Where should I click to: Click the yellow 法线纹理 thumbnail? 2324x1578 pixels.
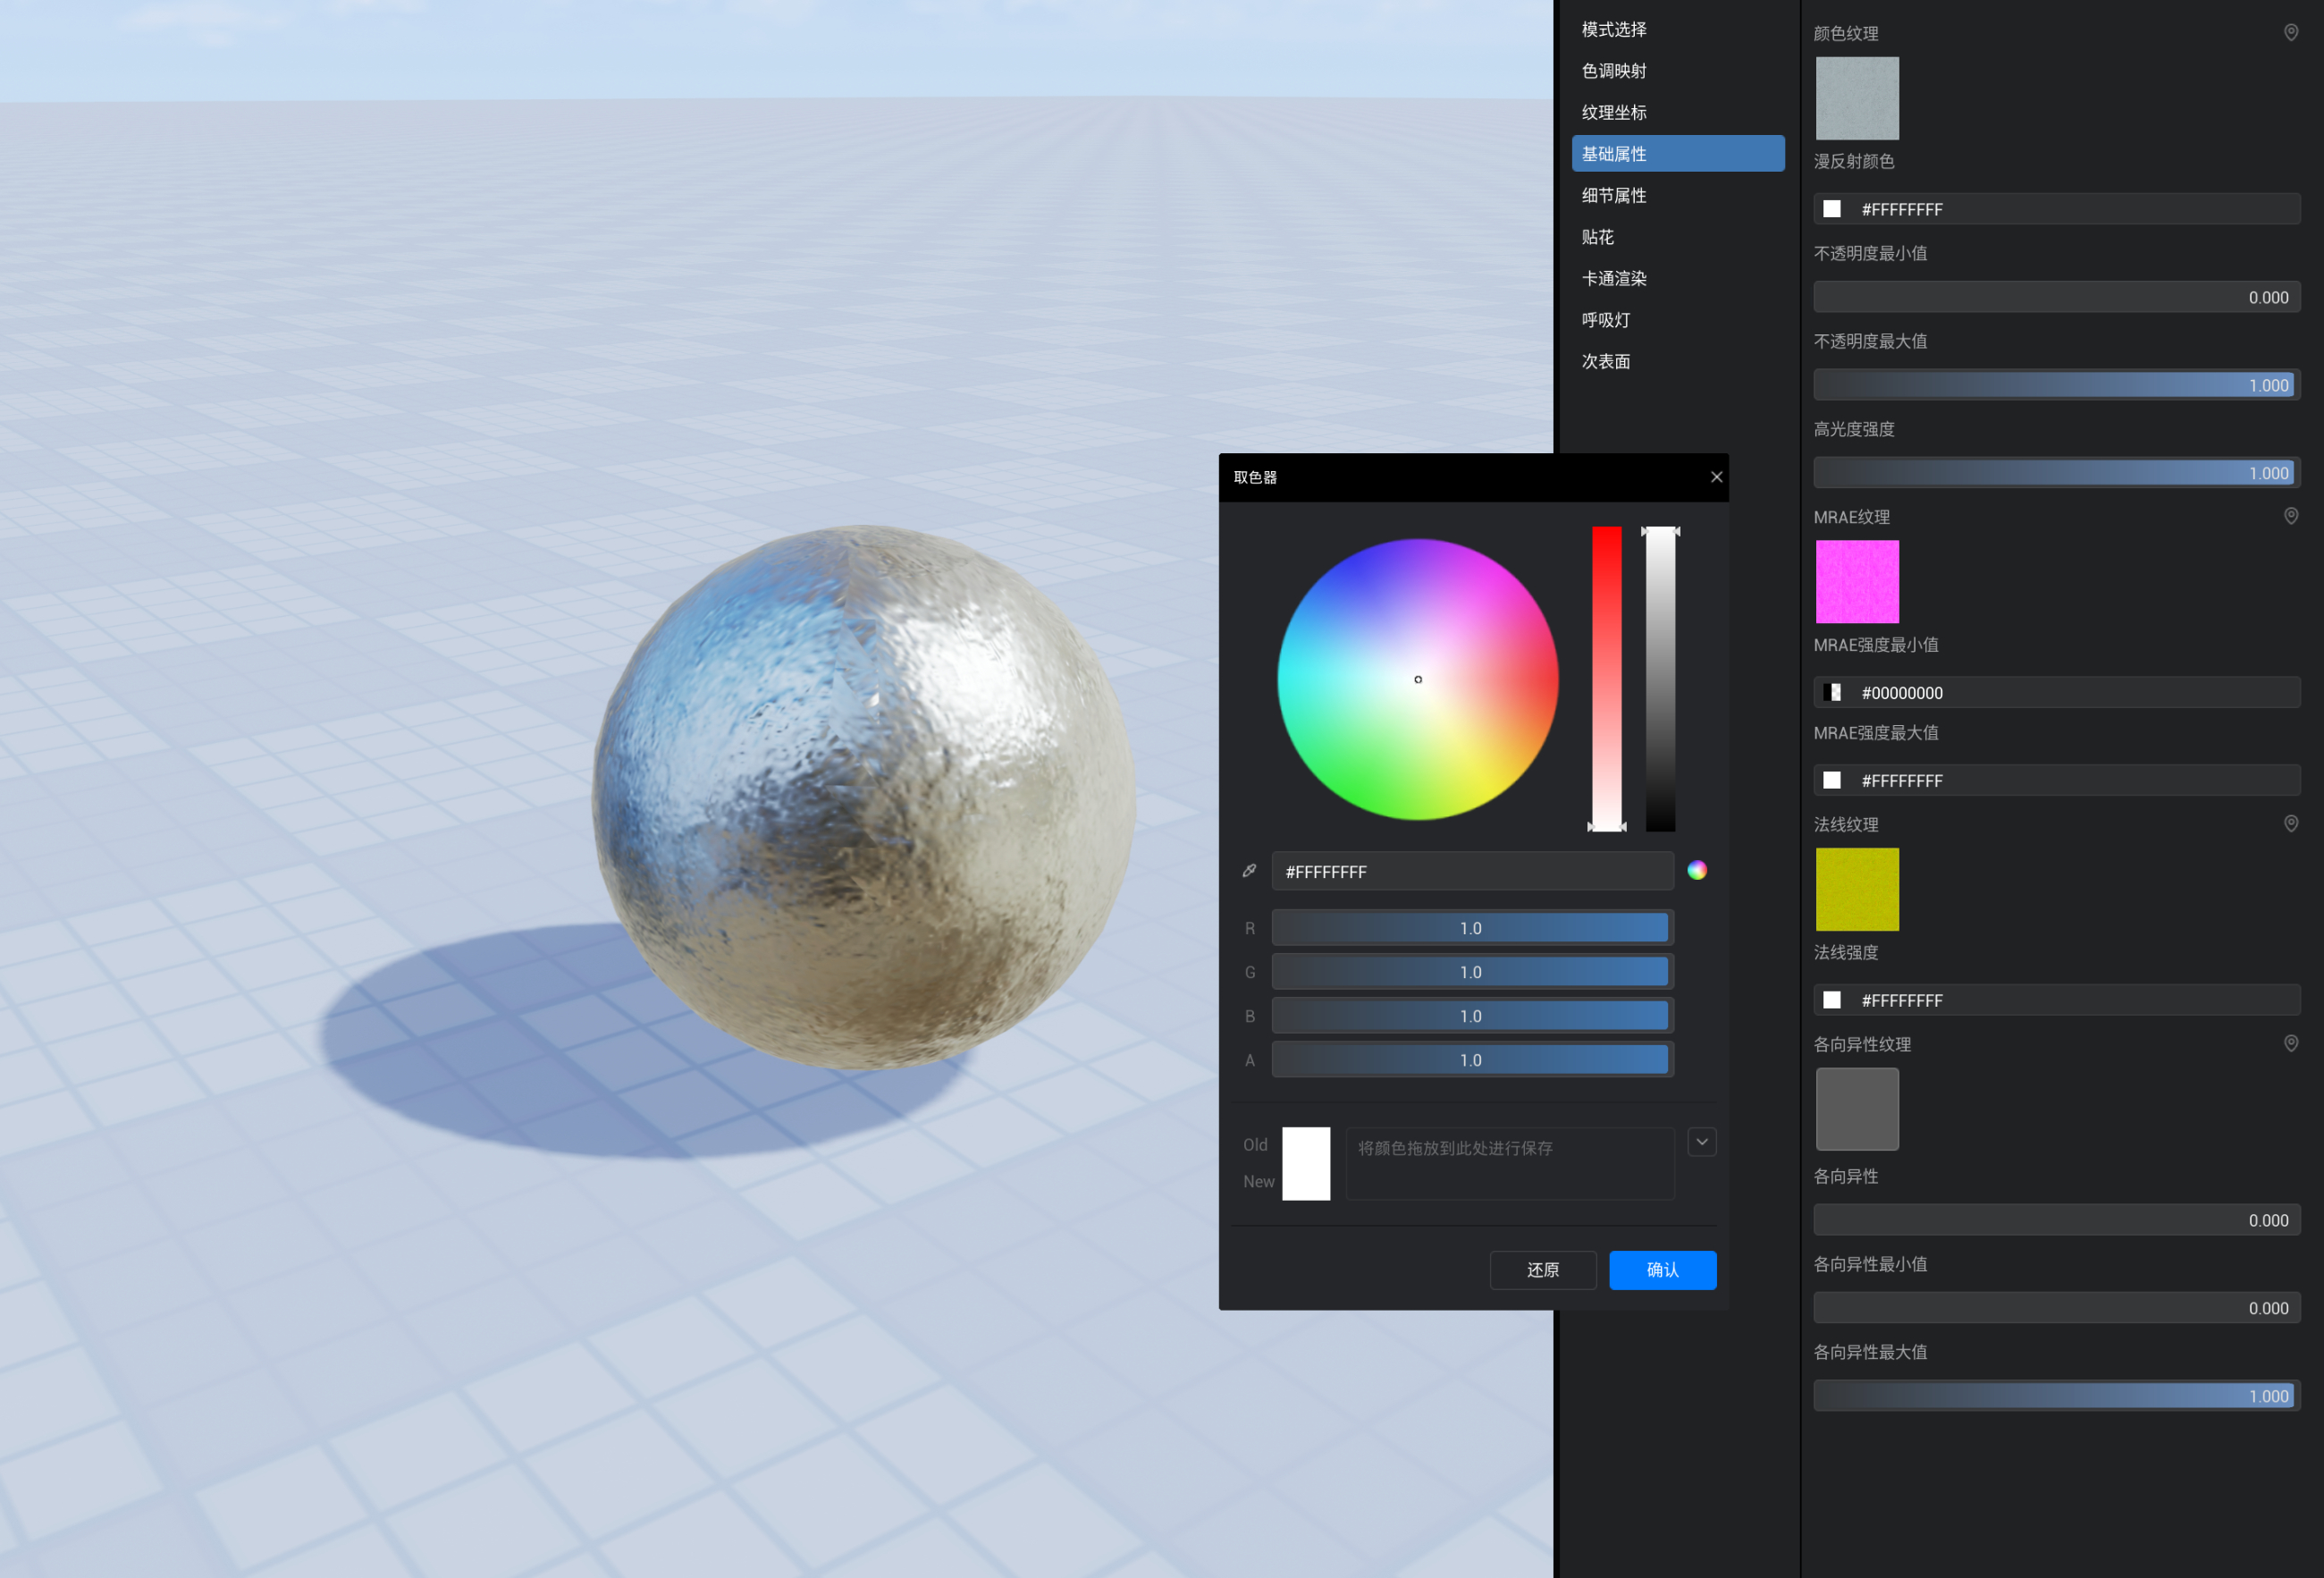(x=1857, y=890)
